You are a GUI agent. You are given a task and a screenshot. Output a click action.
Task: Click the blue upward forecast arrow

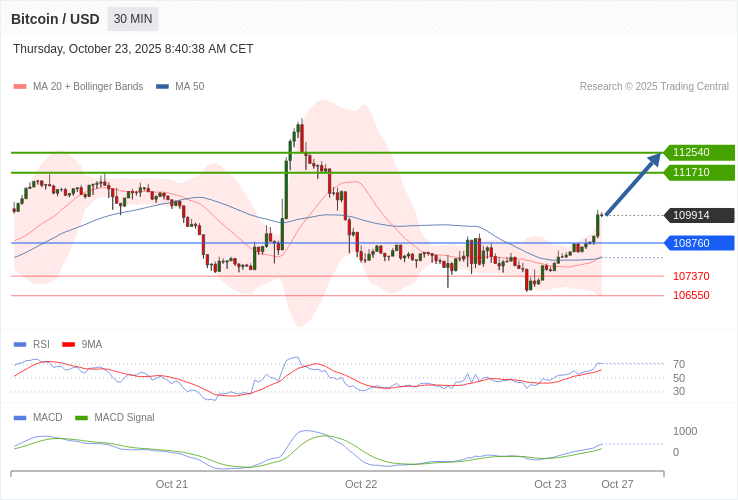click(x=633, y=184)
